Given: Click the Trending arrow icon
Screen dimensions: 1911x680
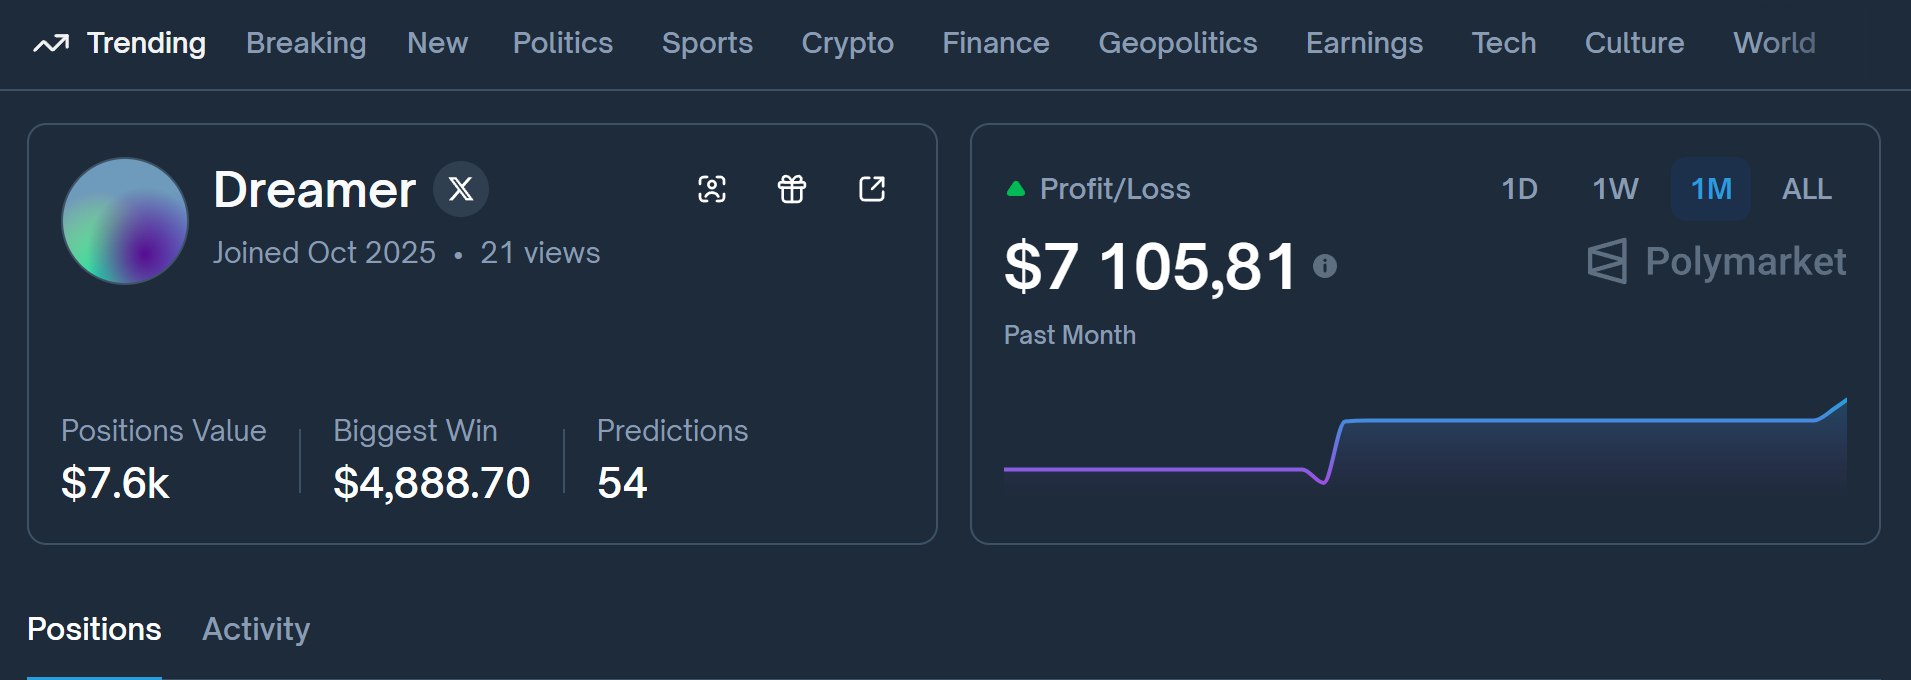Looking at the screenshot, I should [51, 43].
